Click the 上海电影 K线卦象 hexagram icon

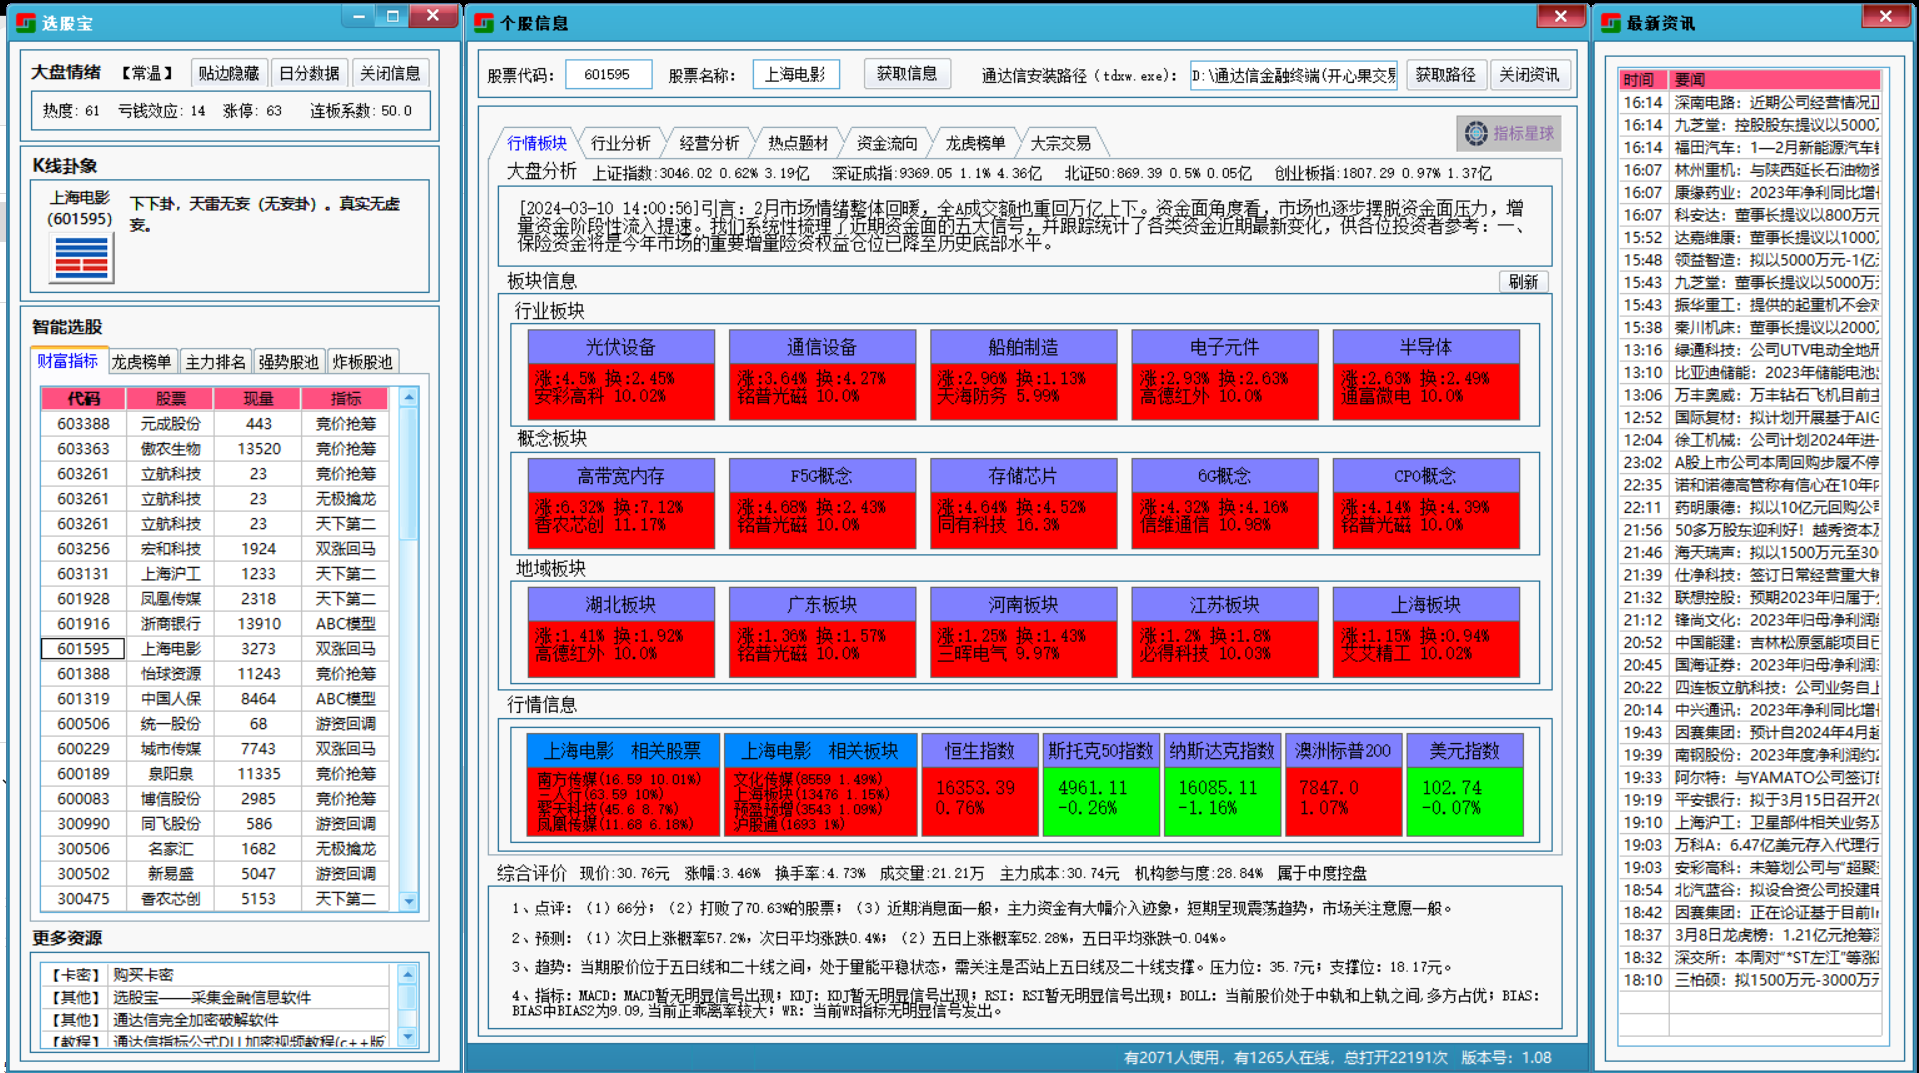pos(81,258)
